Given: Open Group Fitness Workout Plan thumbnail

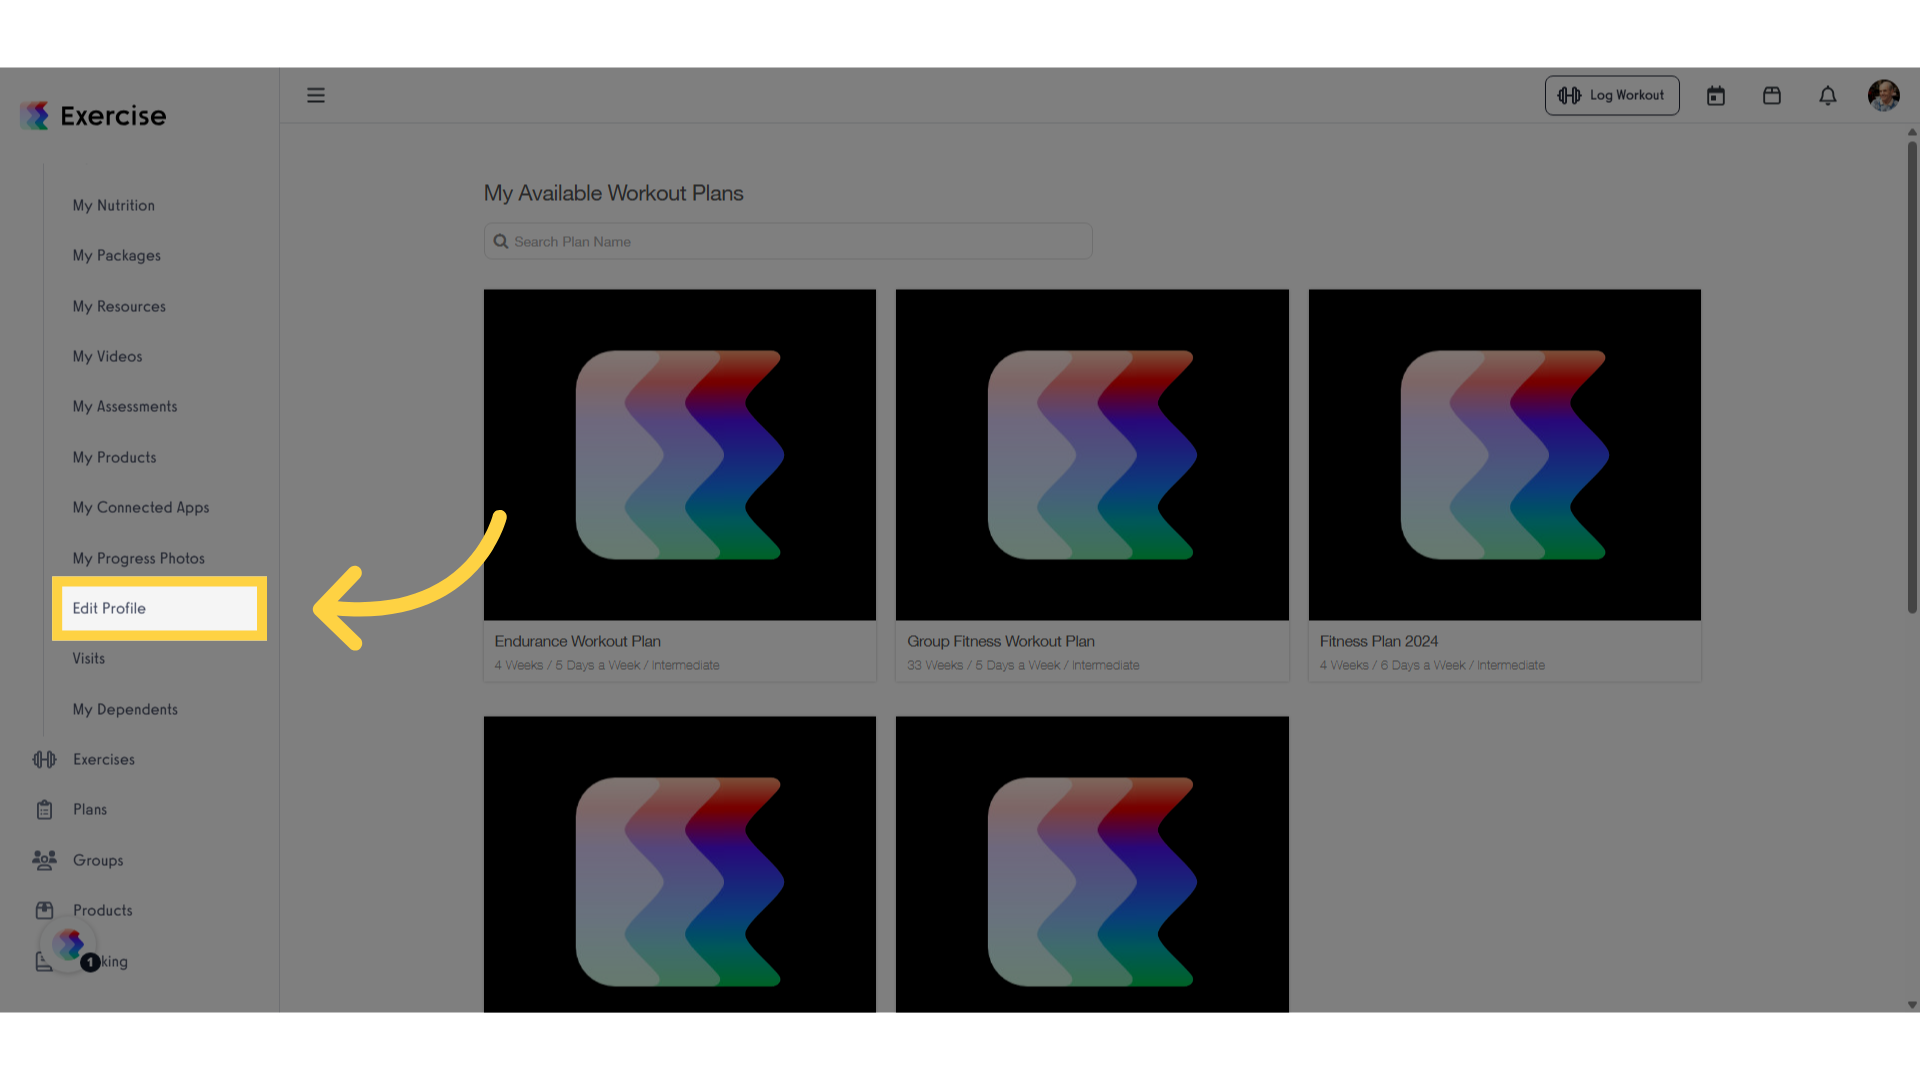Looking at the screenshot, I should tap(1092, 455).
